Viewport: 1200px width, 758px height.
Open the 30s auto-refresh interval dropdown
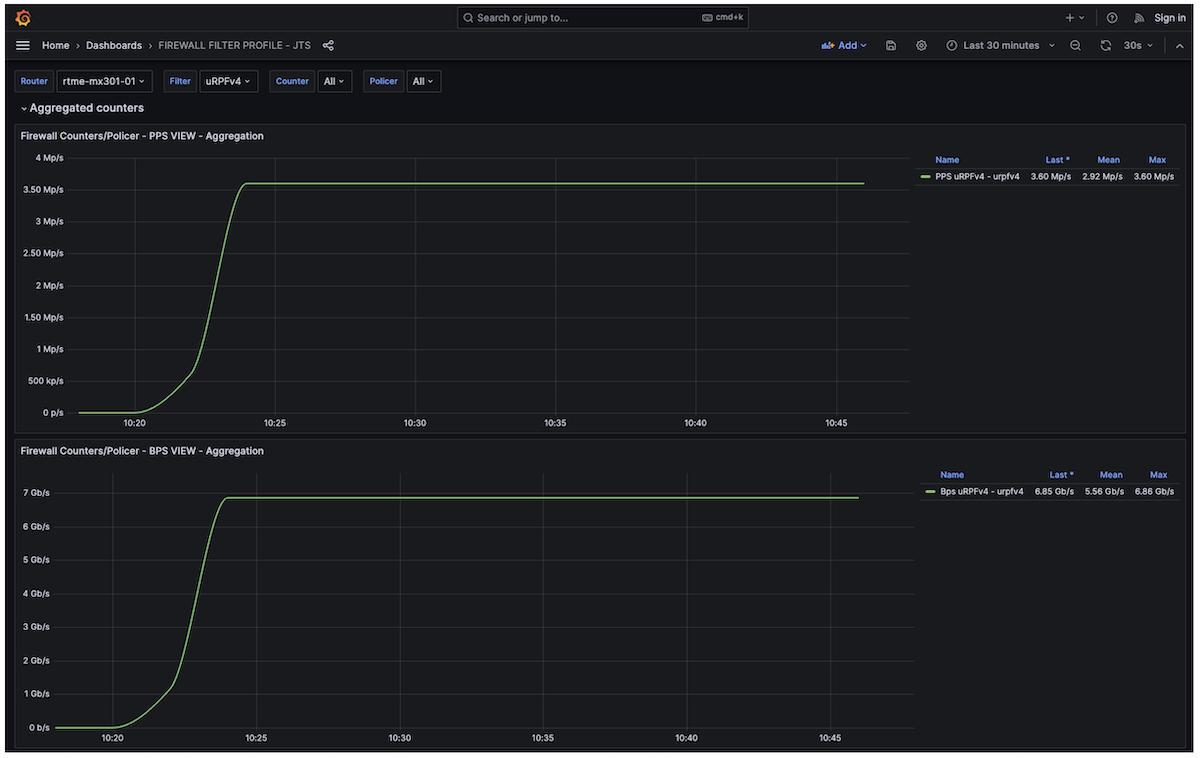click(x=1136, y=45)
